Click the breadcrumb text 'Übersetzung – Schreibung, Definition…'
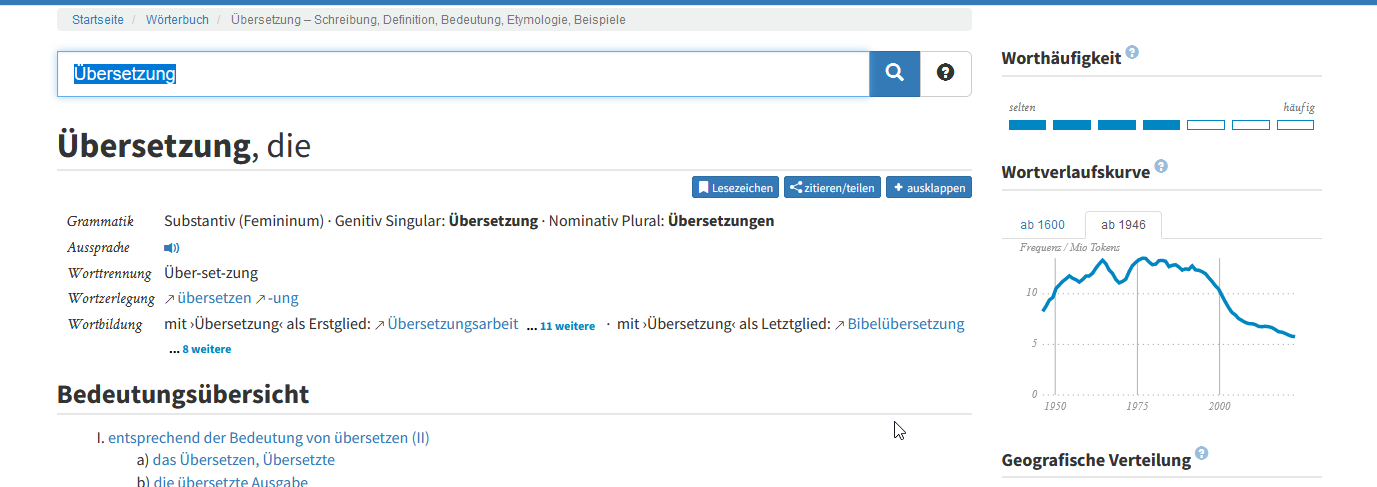 click(428, 20)
